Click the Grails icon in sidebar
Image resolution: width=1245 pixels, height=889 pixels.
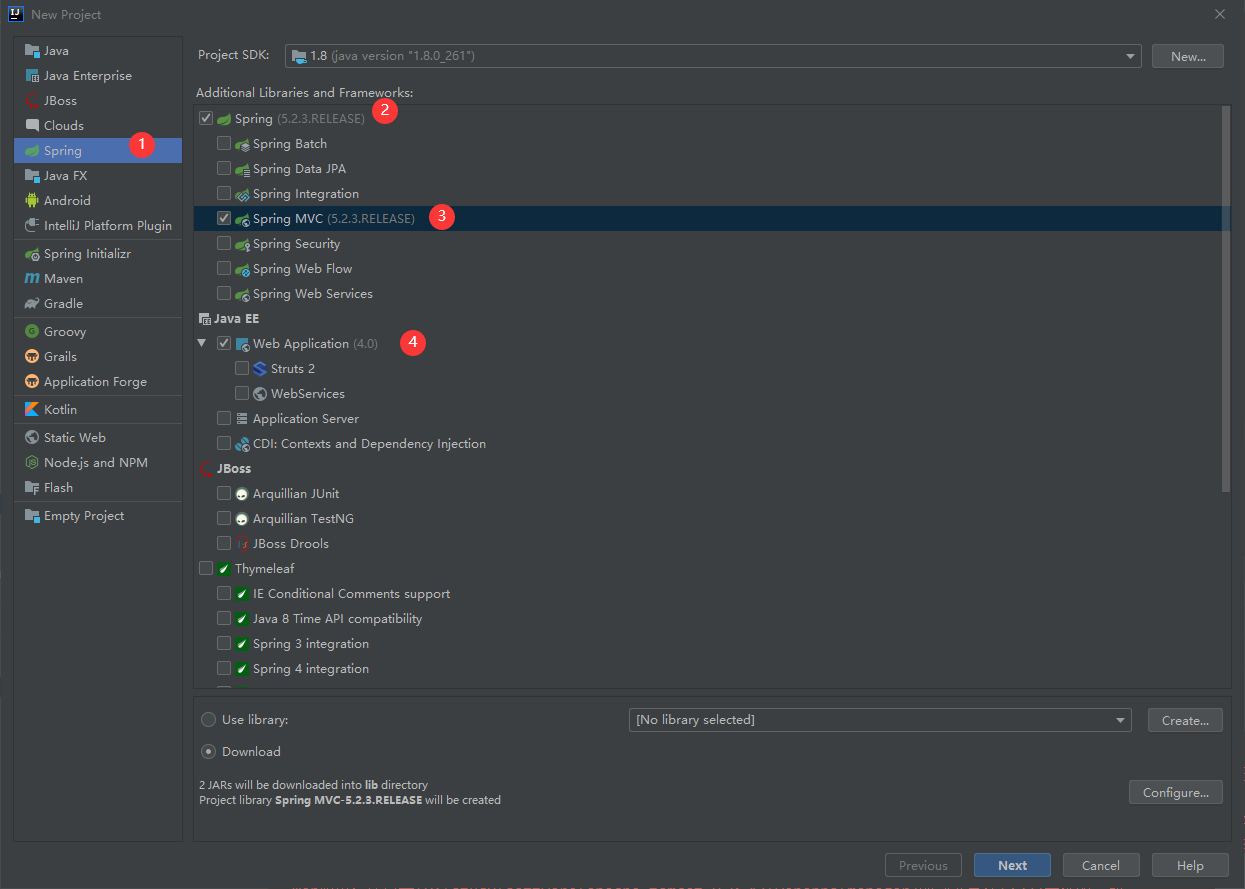coord(32,356)
